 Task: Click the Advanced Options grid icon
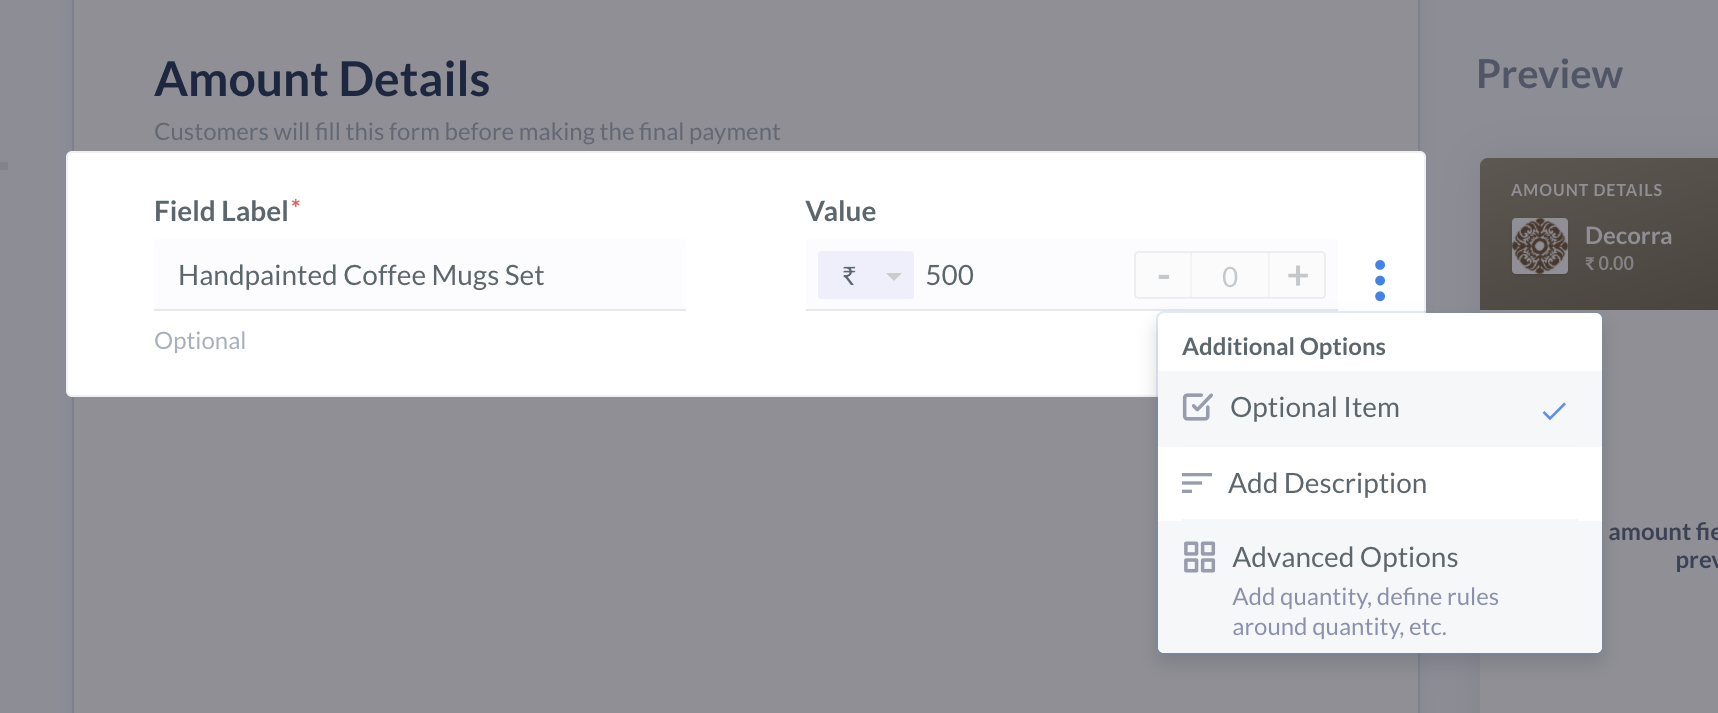click(x=1199, y=557)
